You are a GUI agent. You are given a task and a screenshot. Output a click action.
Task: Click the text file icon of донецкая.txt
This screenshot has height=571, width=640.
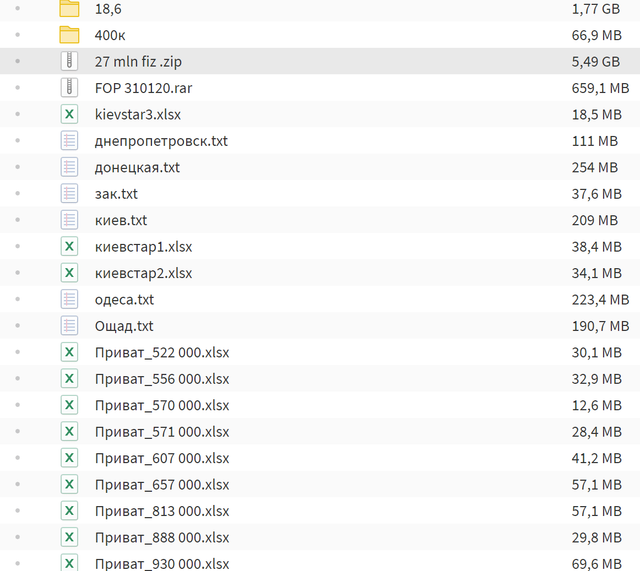click(x=69, y=167)
